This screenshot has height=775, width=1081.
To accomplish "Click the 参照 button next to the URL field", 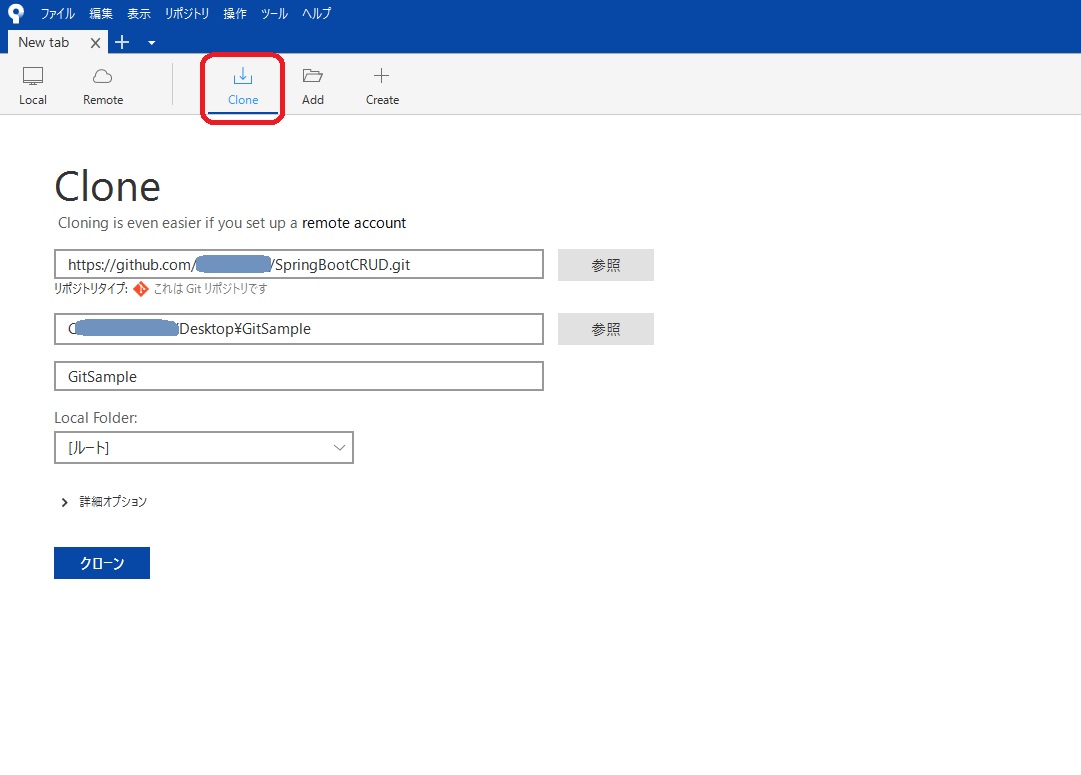I will click(x=605, y=264).
